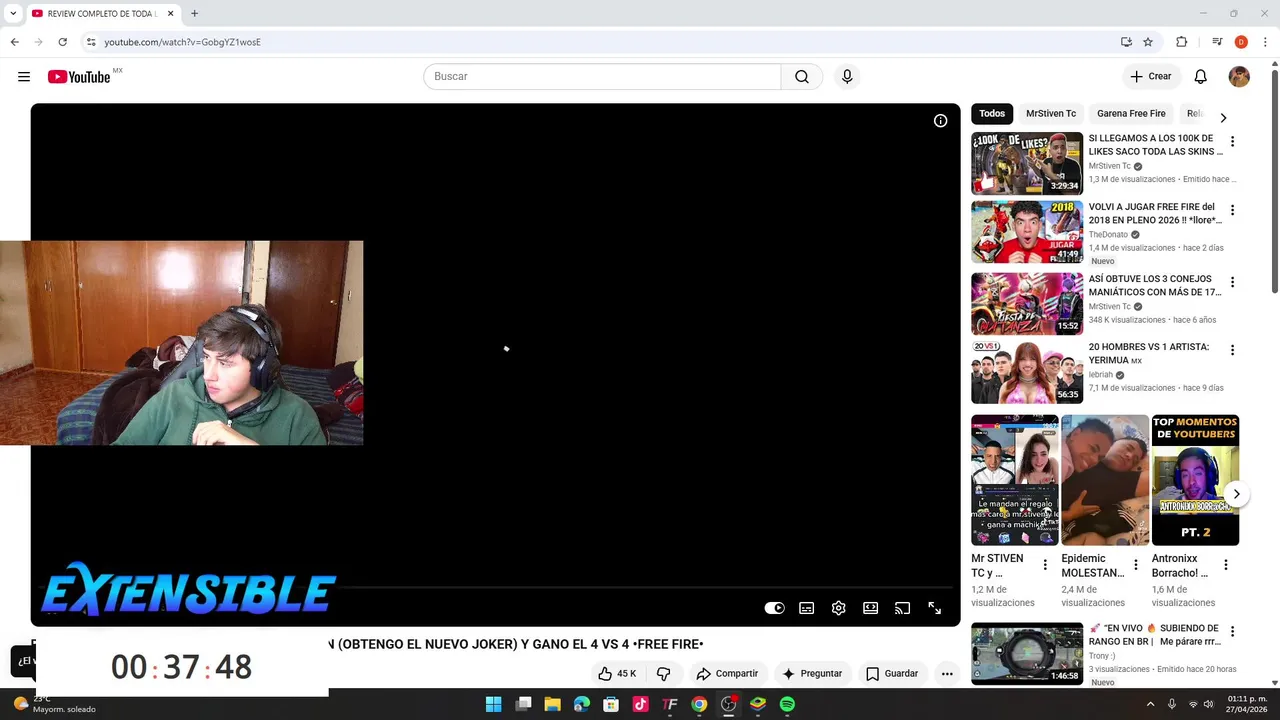Open EN VIVO SUBIENDO DE RANGO thumbnail

[x=1027, y=654]
